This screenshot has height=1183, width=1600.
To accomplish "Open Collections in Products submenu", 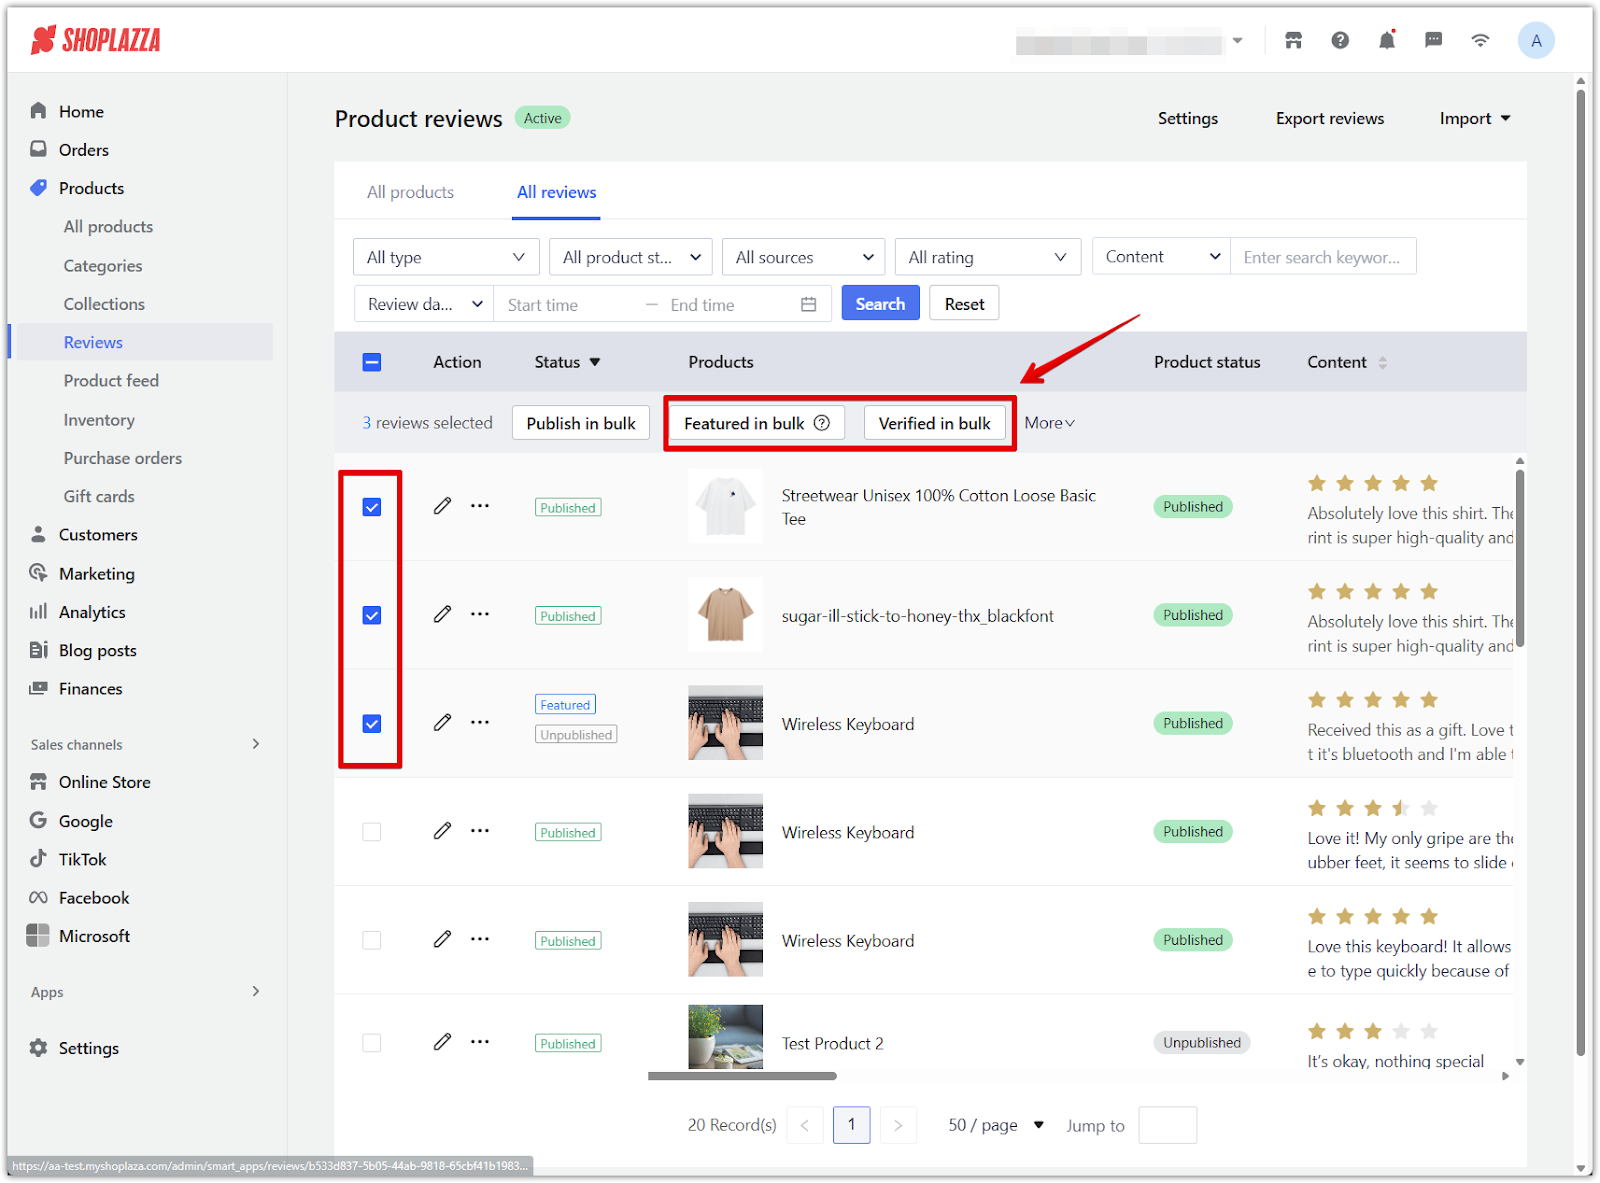I will coord(104,304).
